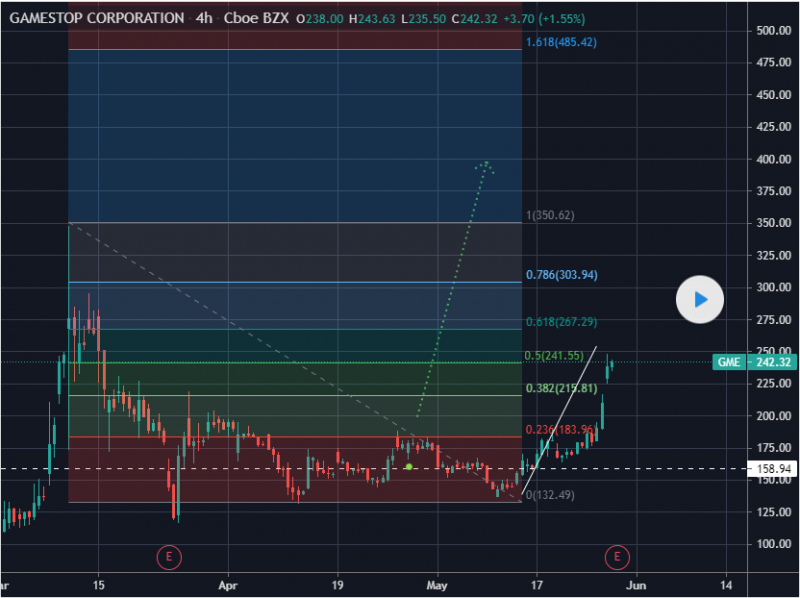Image resolution: width=800 pixels, height=598 pixels.
Task: Click the GAMESTOP CORPORATION symbol title
Action: 97,18
